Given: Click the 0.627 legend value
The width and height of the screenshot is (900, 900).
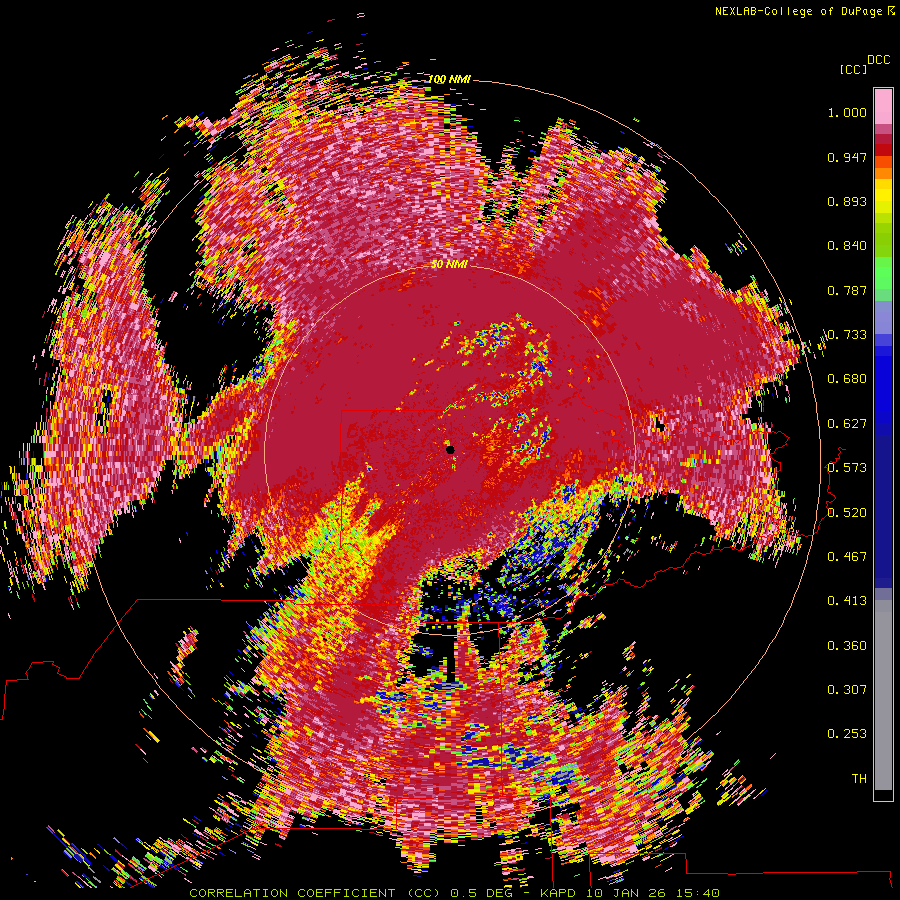Looking at the screenshot, I should (847, 424).
